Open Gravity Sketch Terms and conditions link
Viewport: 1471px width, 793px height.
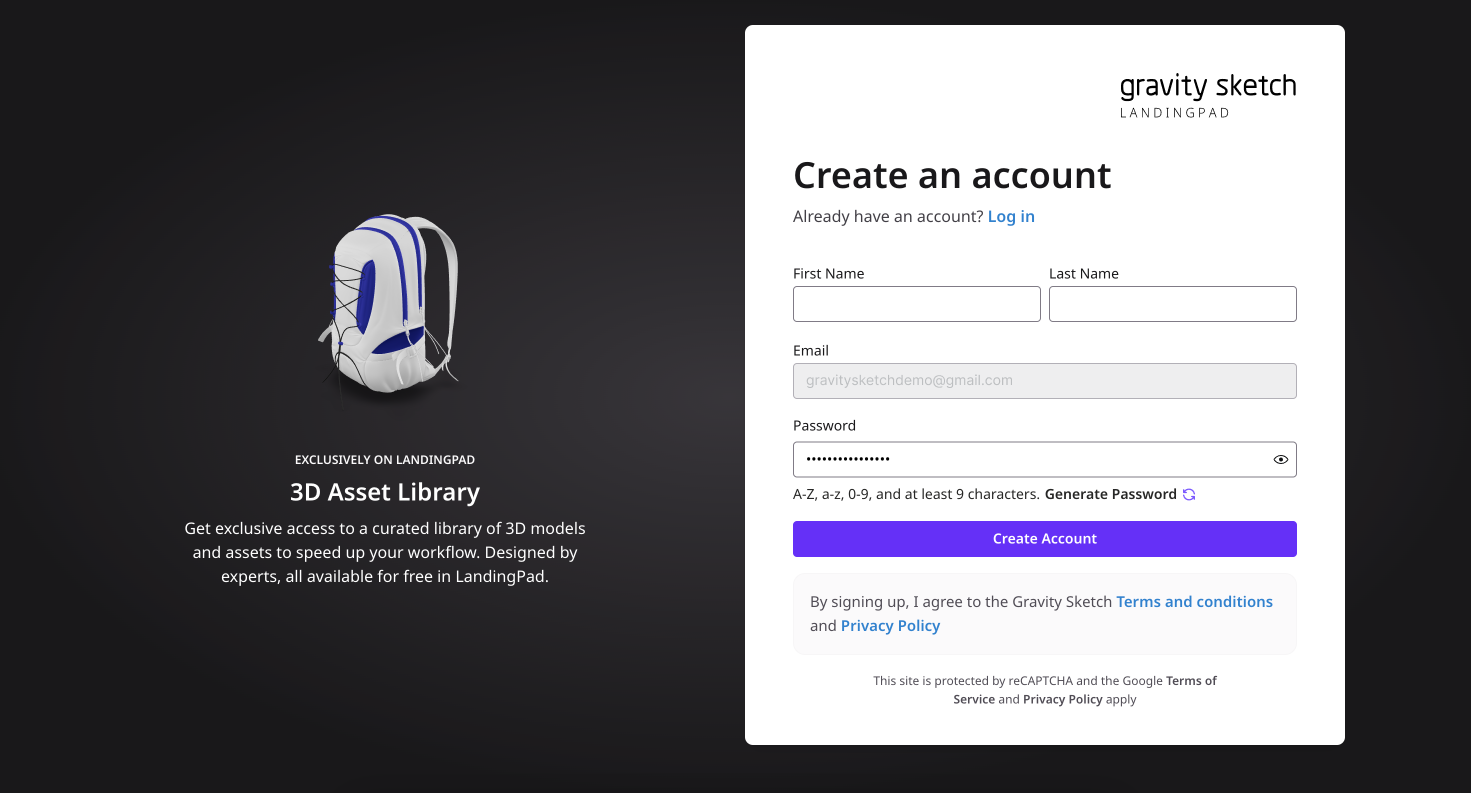[x=1194, y=602]
